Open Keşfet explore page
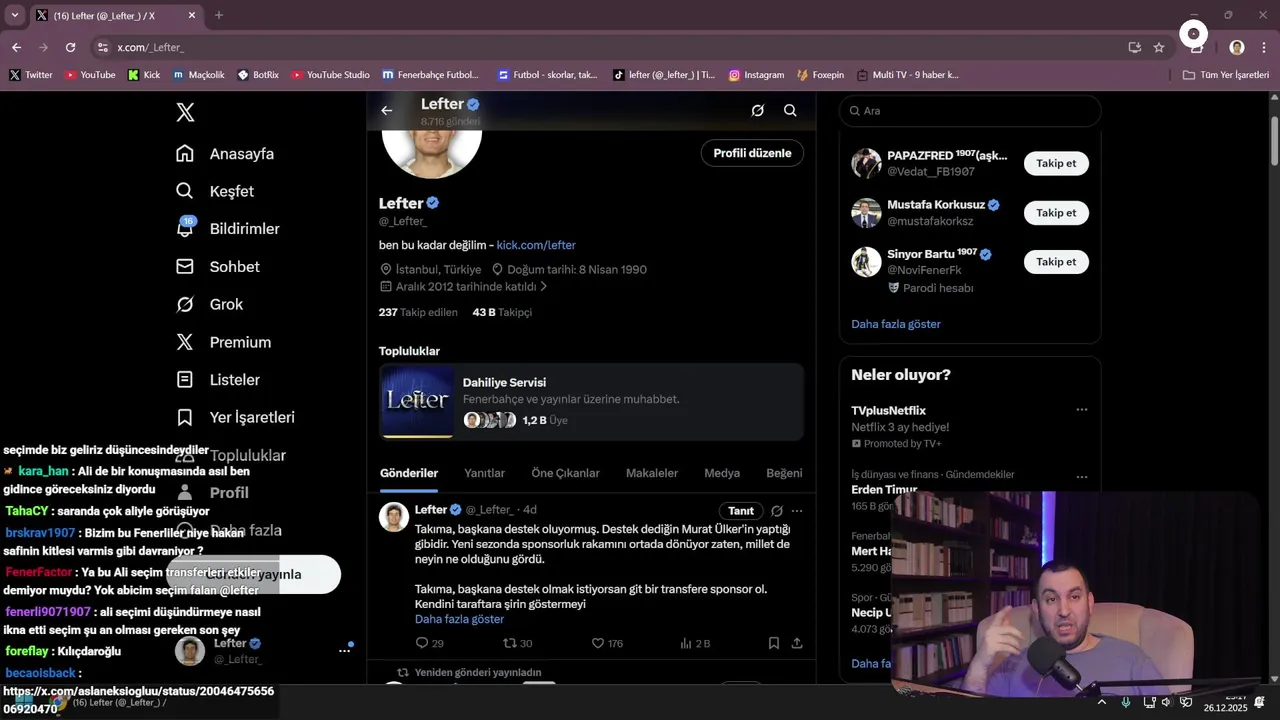This screenshot has width=1280, height=720. (x=215, y=191)
